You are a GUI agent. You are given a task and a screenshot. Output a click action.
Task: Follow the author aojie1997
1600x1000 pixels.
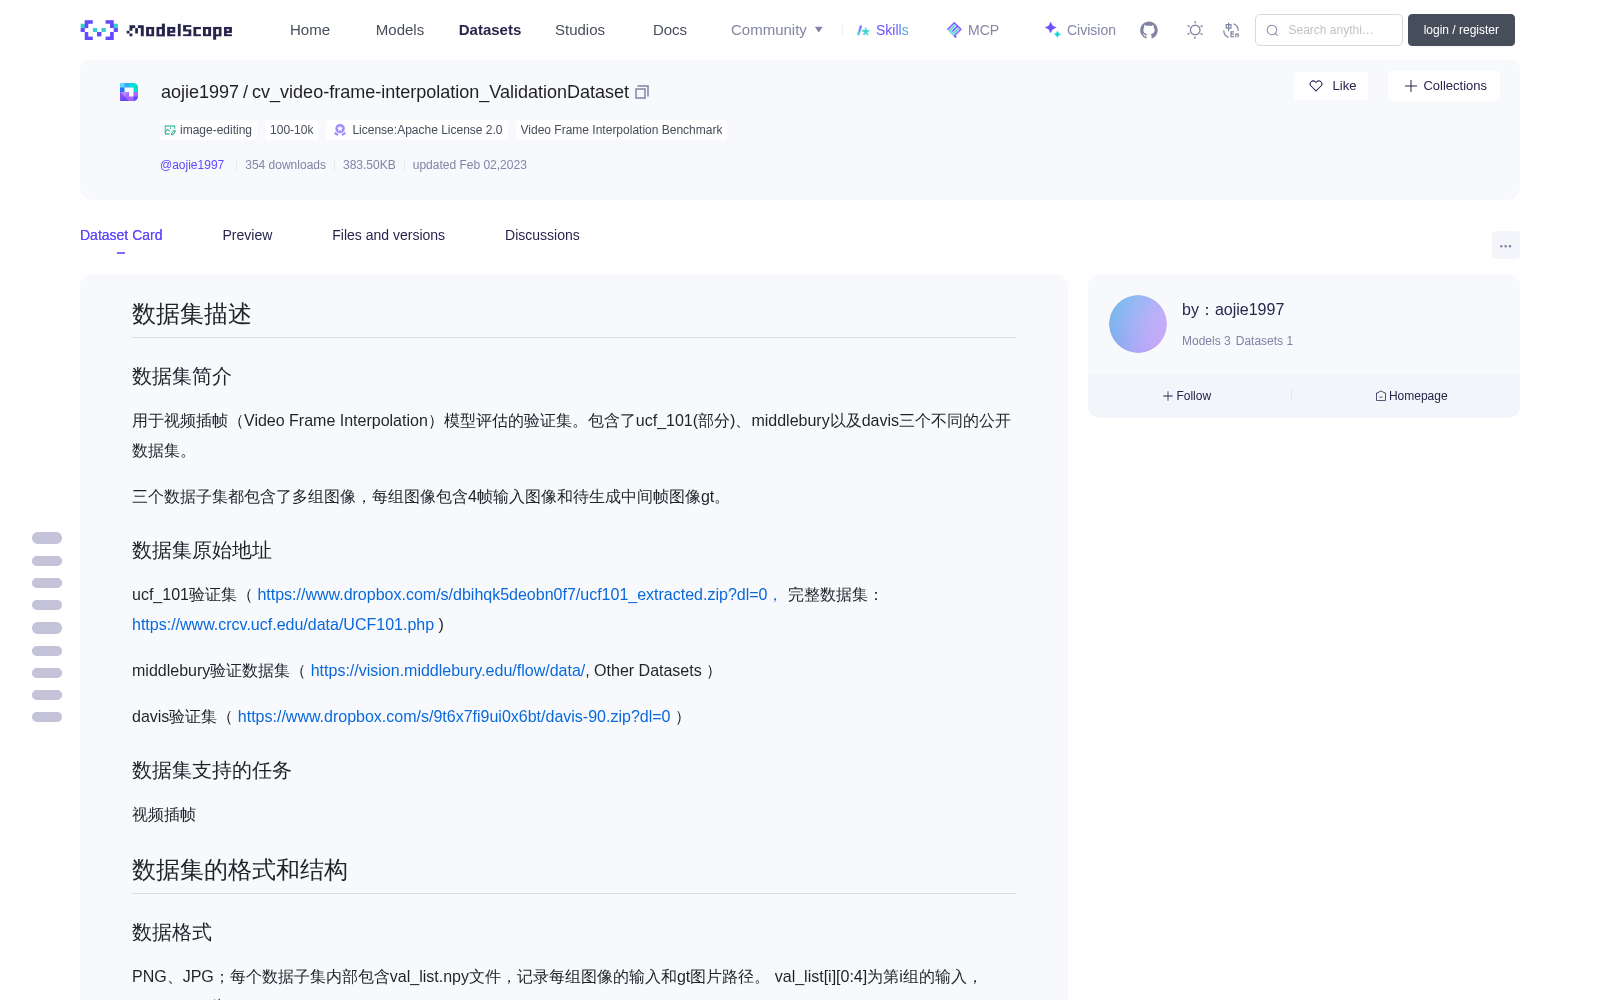[1187, 396]
